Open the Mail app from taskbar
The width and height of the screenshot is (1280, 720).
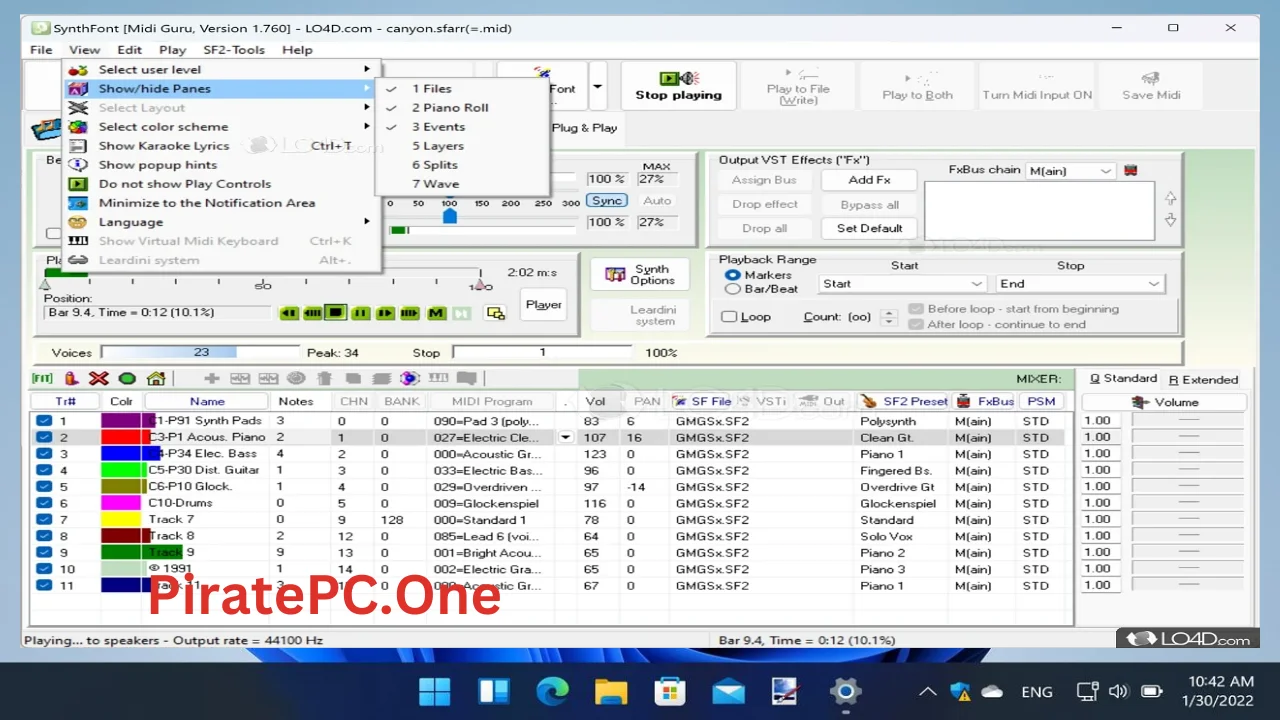[x=728, y=691]
